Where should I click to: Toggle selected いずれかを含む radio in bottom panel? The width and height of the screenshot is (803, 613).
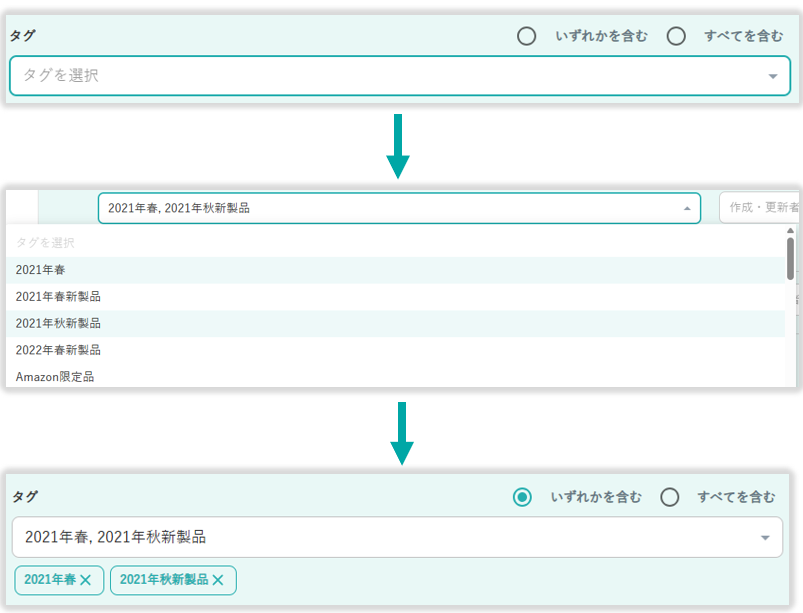pyautogui.click(x=522, y=497)
